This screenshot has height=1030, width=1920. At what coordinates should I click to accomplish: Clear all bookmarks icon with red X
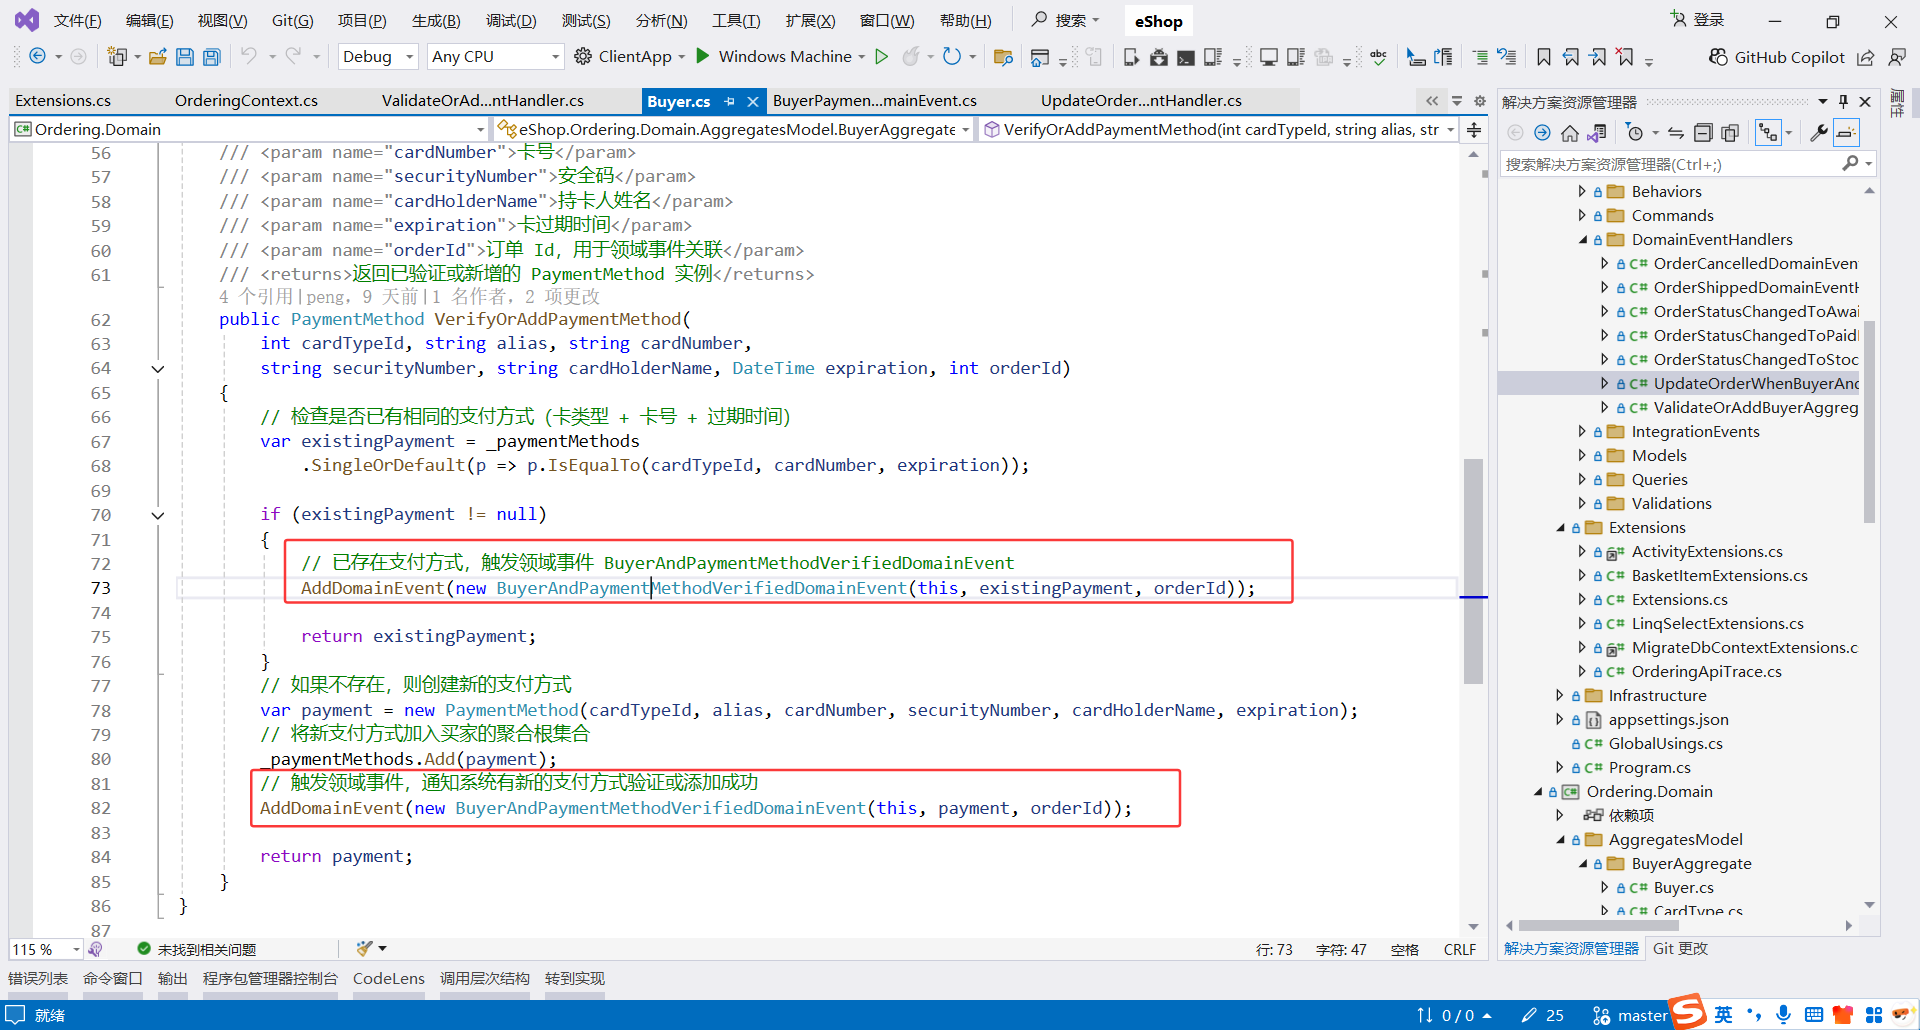click(x=1625, y=57)
